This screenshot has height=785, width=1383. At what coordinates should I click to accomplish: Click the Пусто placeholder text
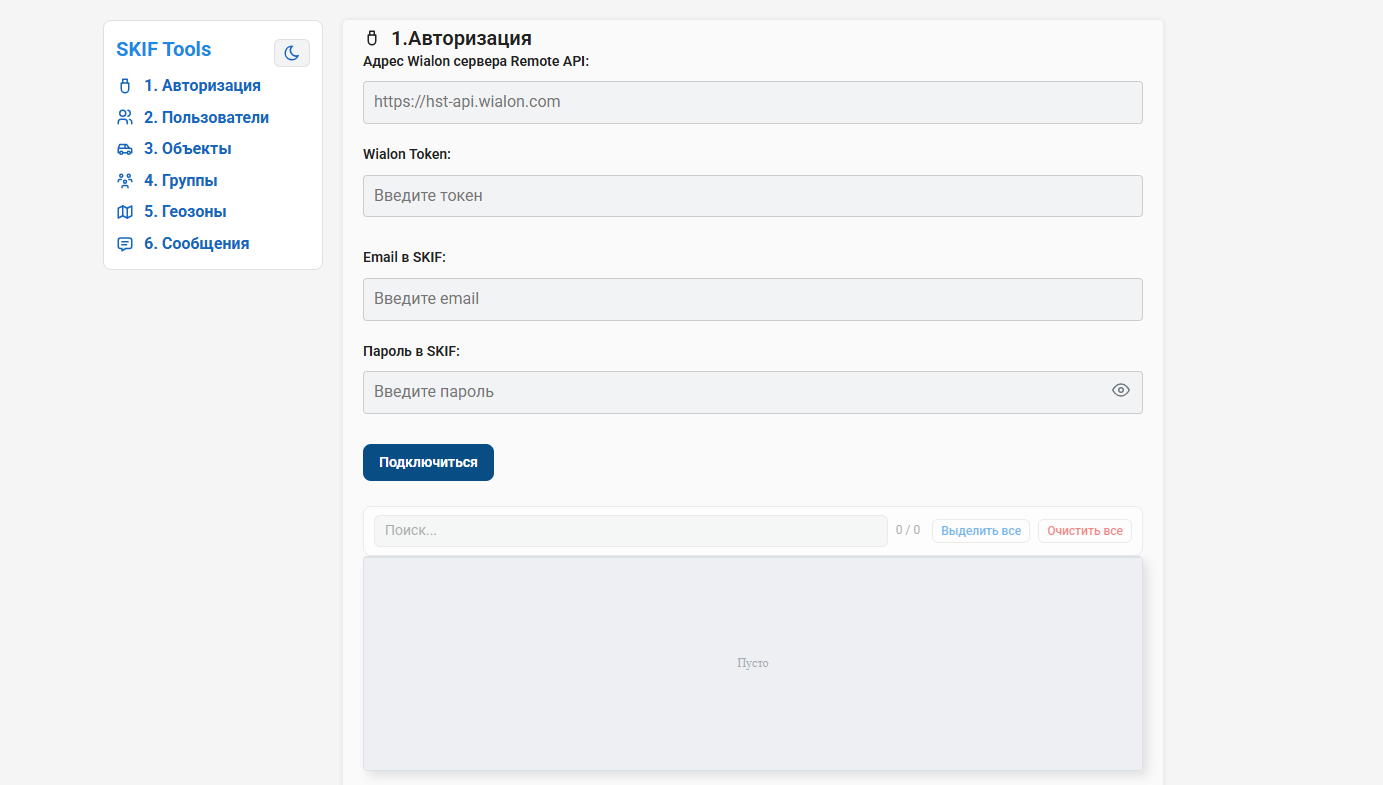pyautogui.click(x=753, y=663)
